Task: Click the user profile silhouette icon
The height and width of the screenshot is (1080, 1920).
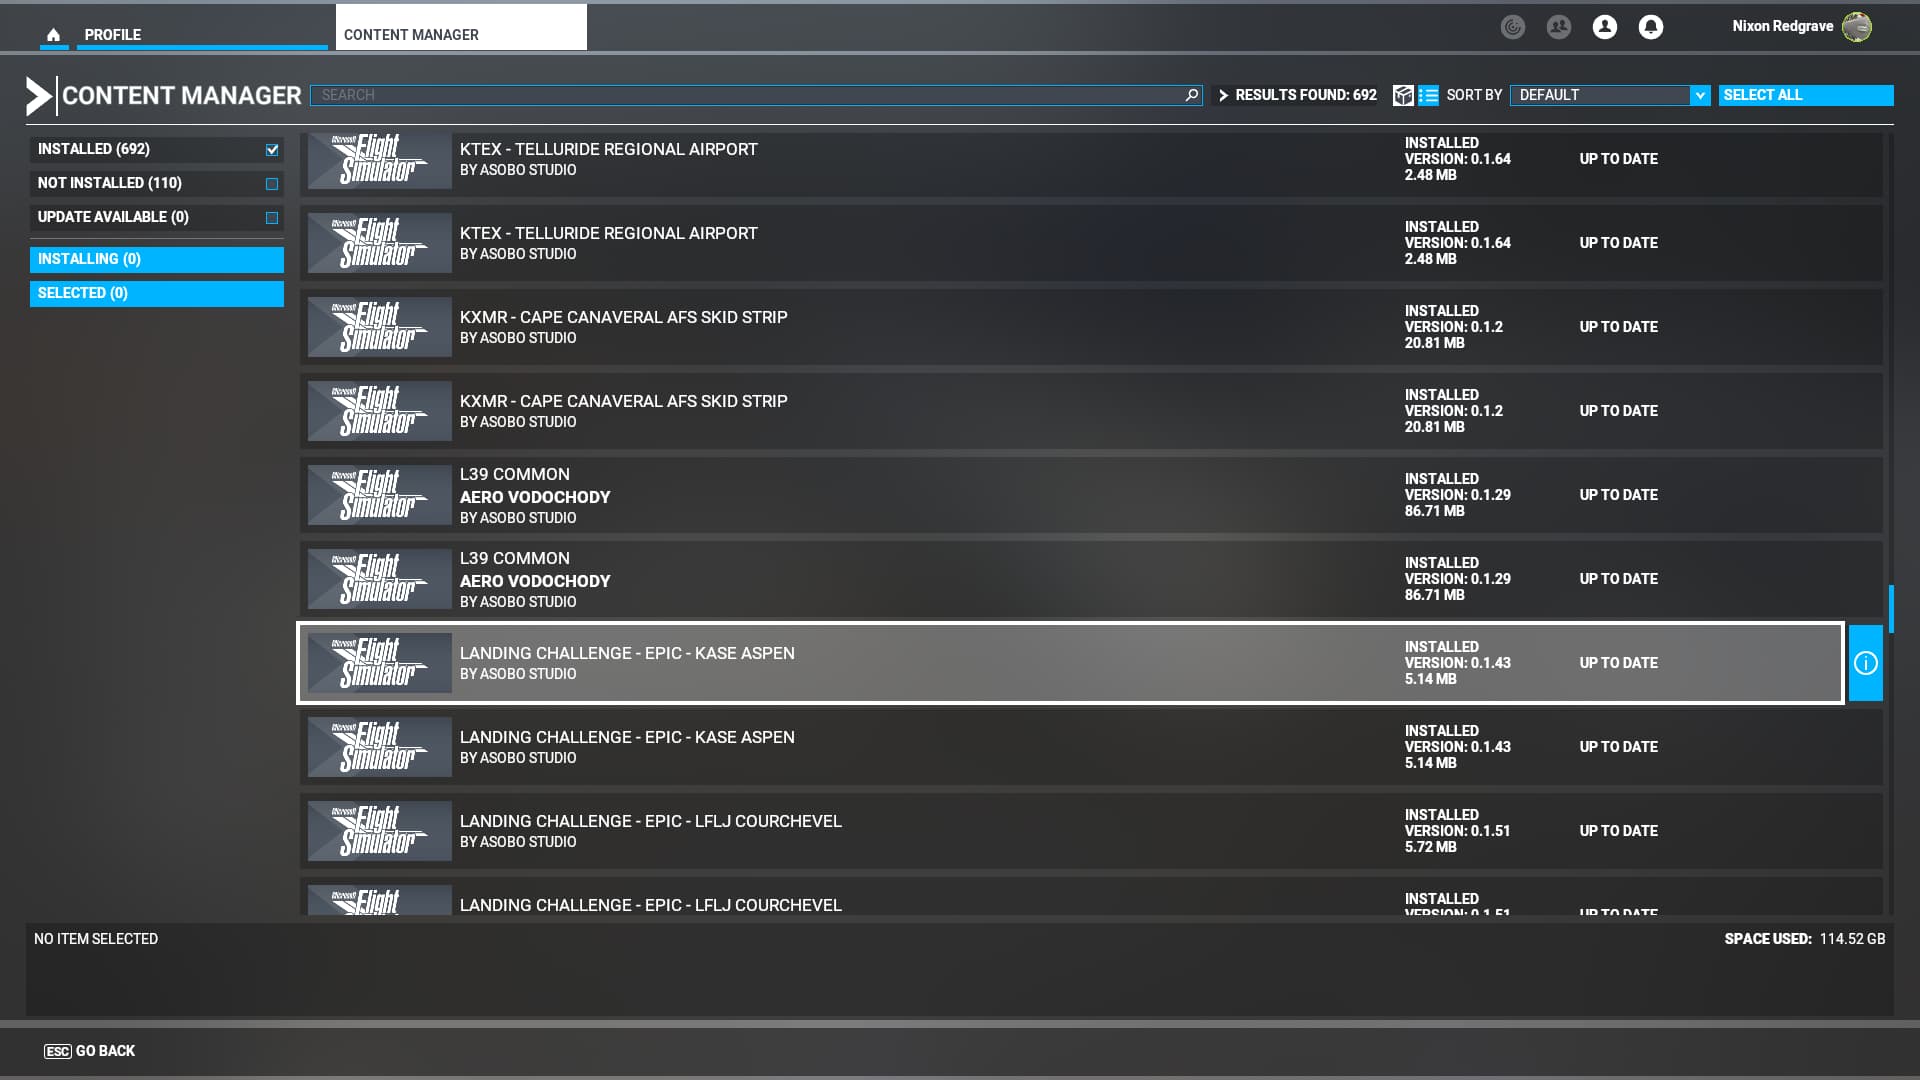Action: click(x=1604, y=27)
